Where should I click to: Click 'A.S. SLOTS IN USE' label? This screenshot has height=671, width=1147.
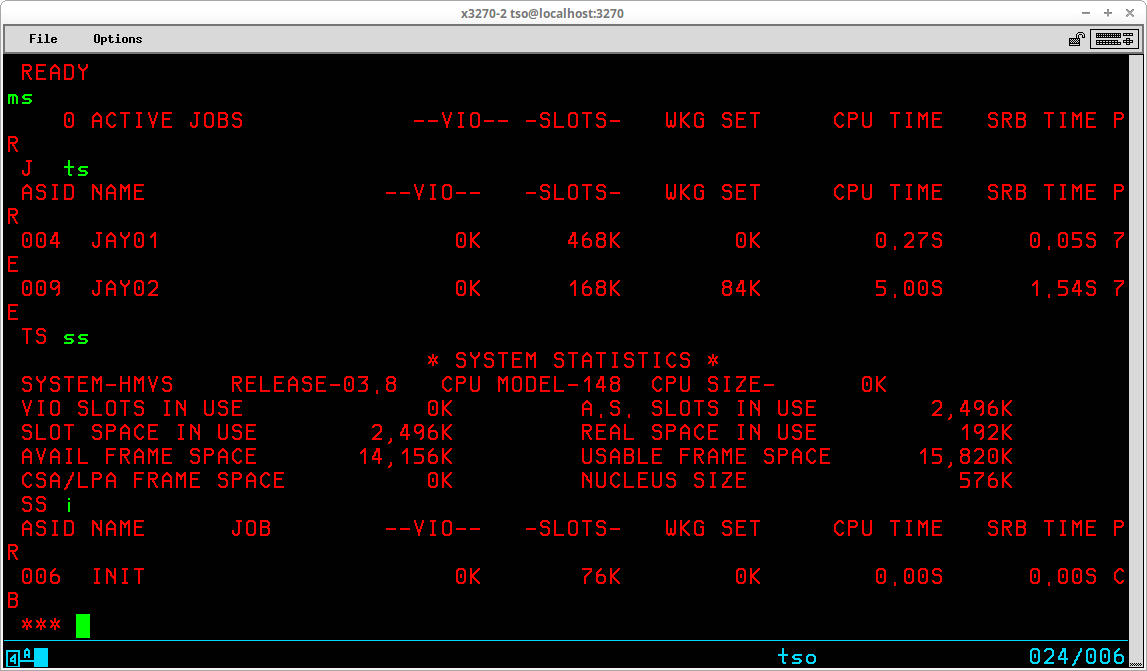(699, 408)
